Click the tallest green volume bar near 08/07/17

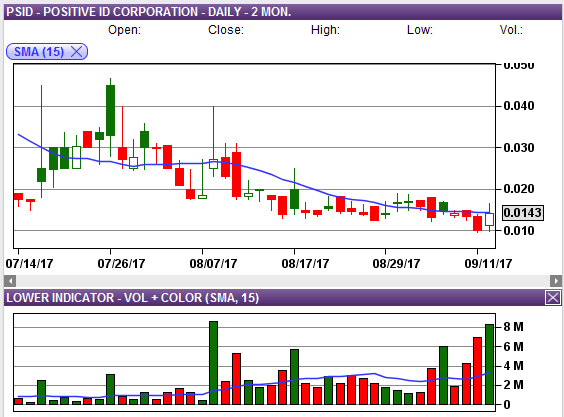pyautogui.click(x=213, y=363)
